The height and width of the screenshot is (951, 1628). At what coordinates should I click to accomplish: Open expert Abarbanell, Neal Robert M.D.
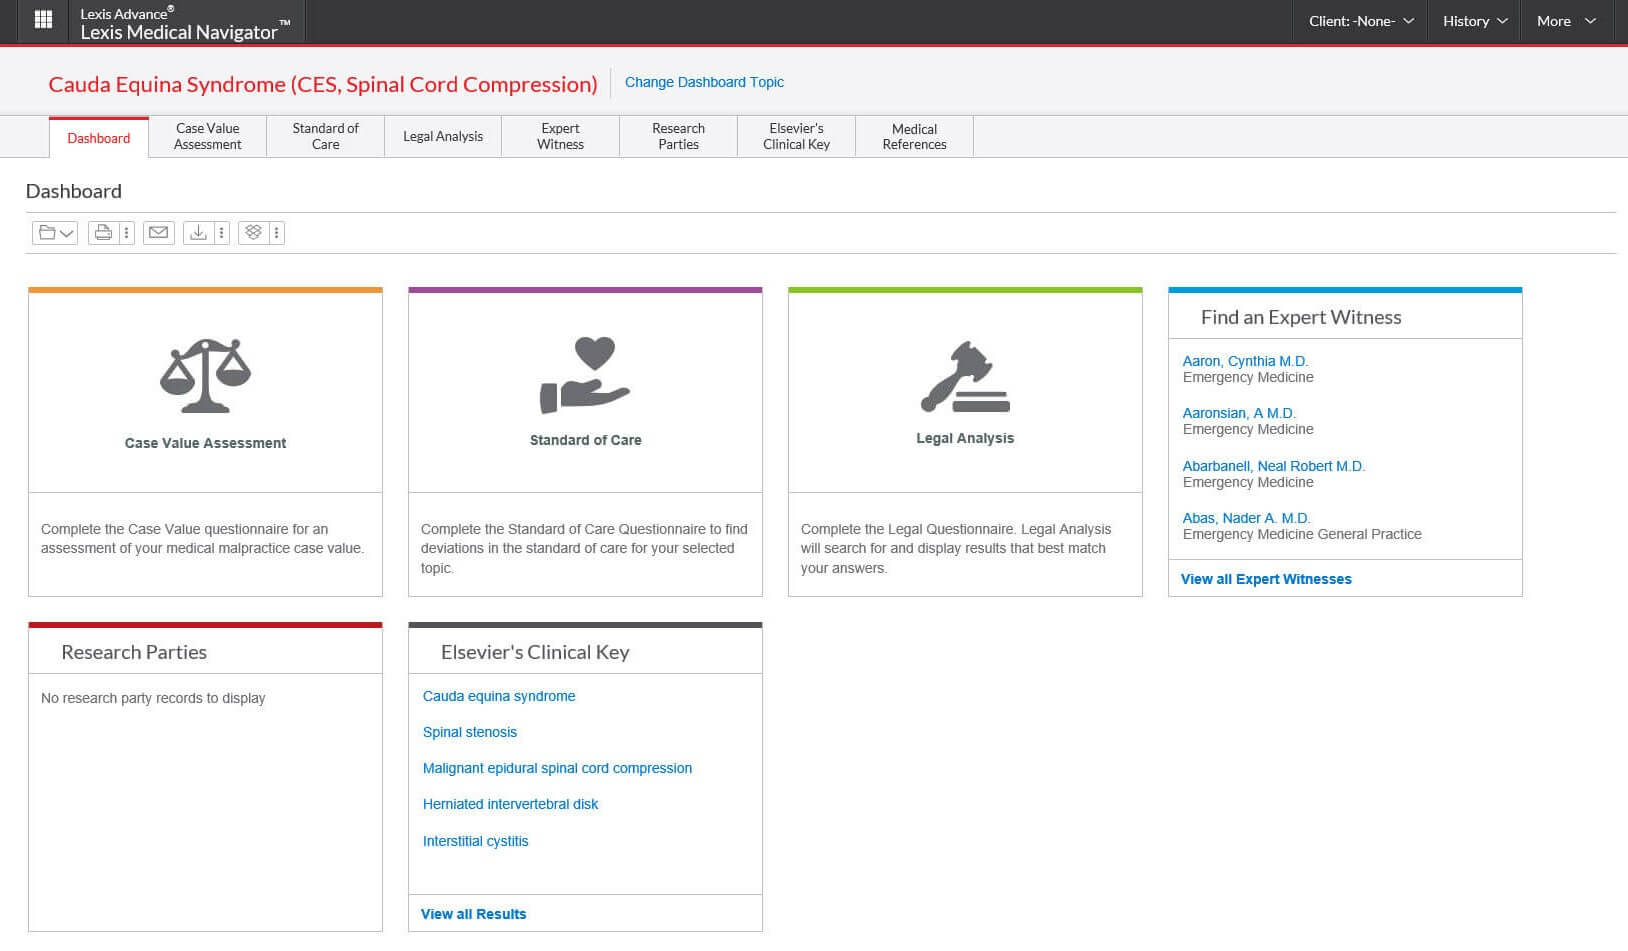(x=1273, y=466)
